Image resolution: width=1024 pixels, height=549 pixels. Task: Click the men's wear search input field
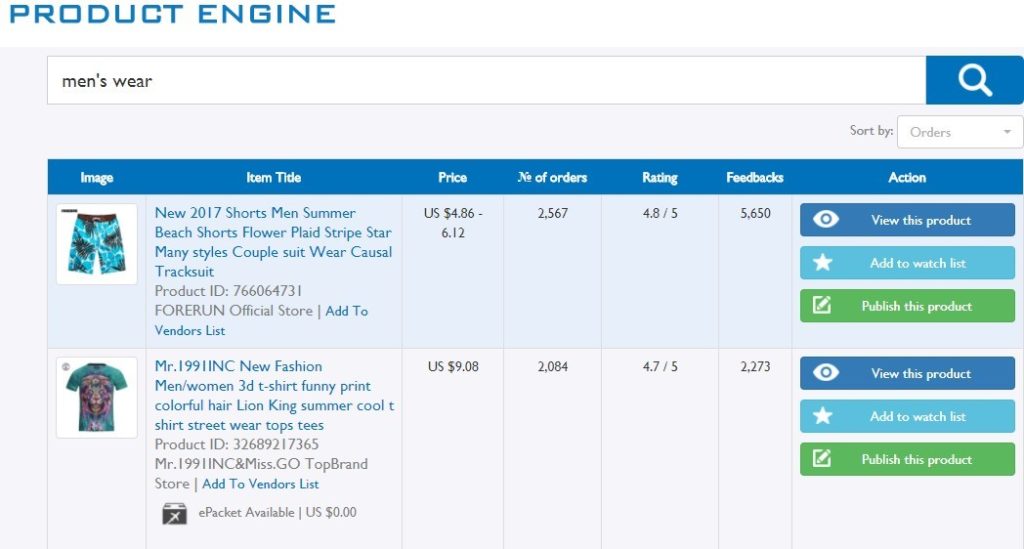pos(486,81)
